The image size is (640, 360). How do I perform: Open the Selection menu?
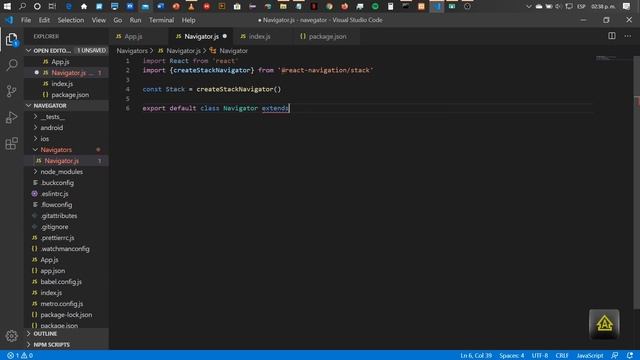coord(71,20)
